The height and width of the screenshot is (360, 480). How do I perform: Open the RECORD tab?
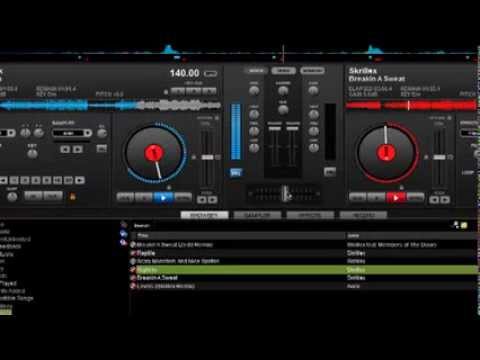click(x=363, y=215)
